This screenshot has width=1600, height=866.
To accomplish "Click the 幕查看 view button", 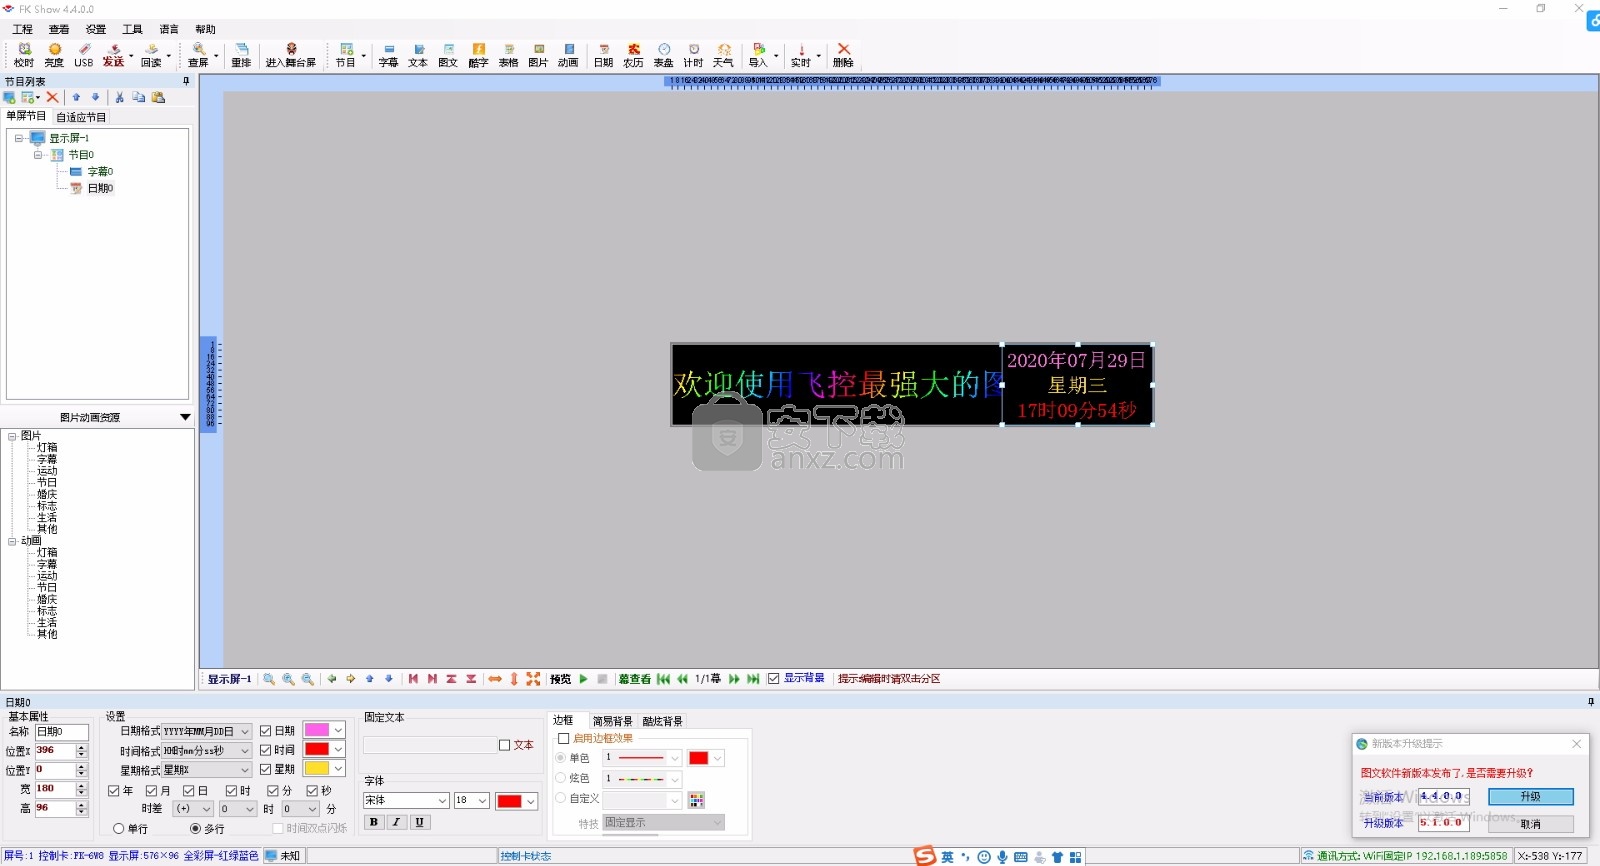I will click(634, 679).
